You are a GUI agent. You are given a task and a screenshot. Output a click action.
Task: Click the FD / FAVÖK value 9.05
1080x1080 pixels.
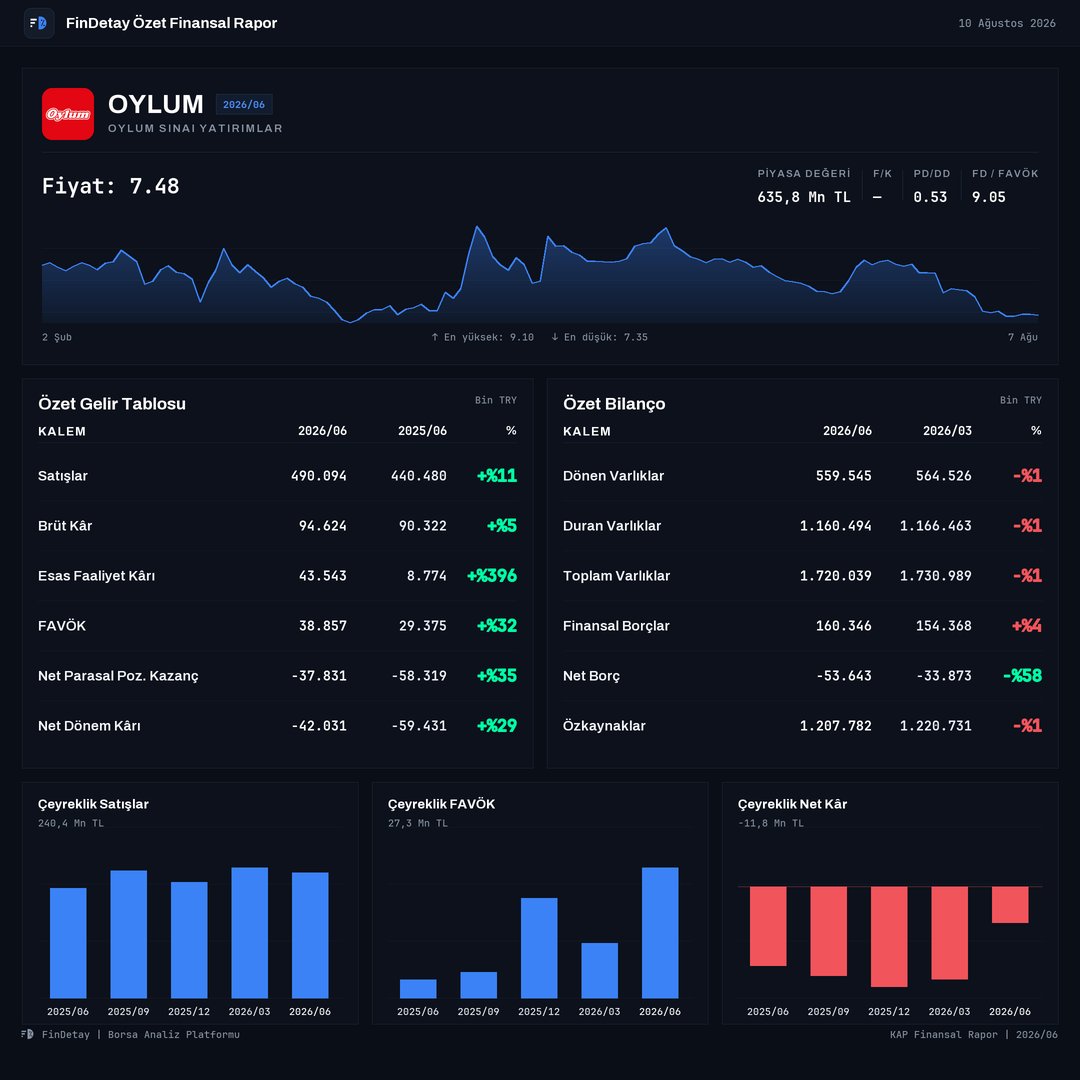coord(988,197)
